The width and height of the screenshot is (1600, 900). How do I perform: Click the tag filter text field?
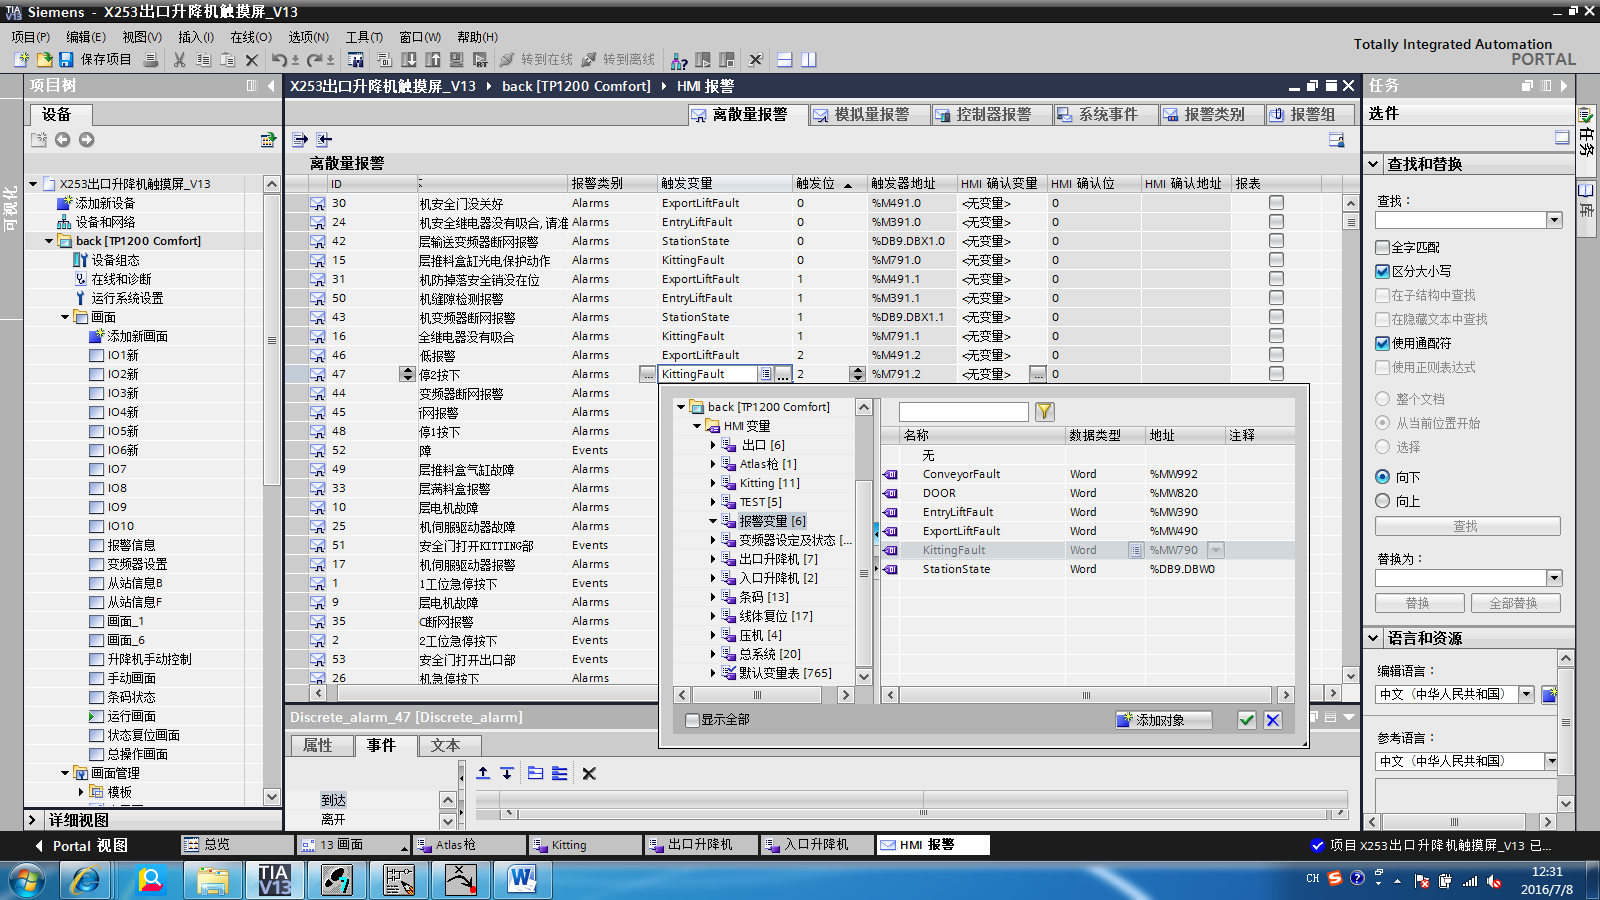(963, 411)
